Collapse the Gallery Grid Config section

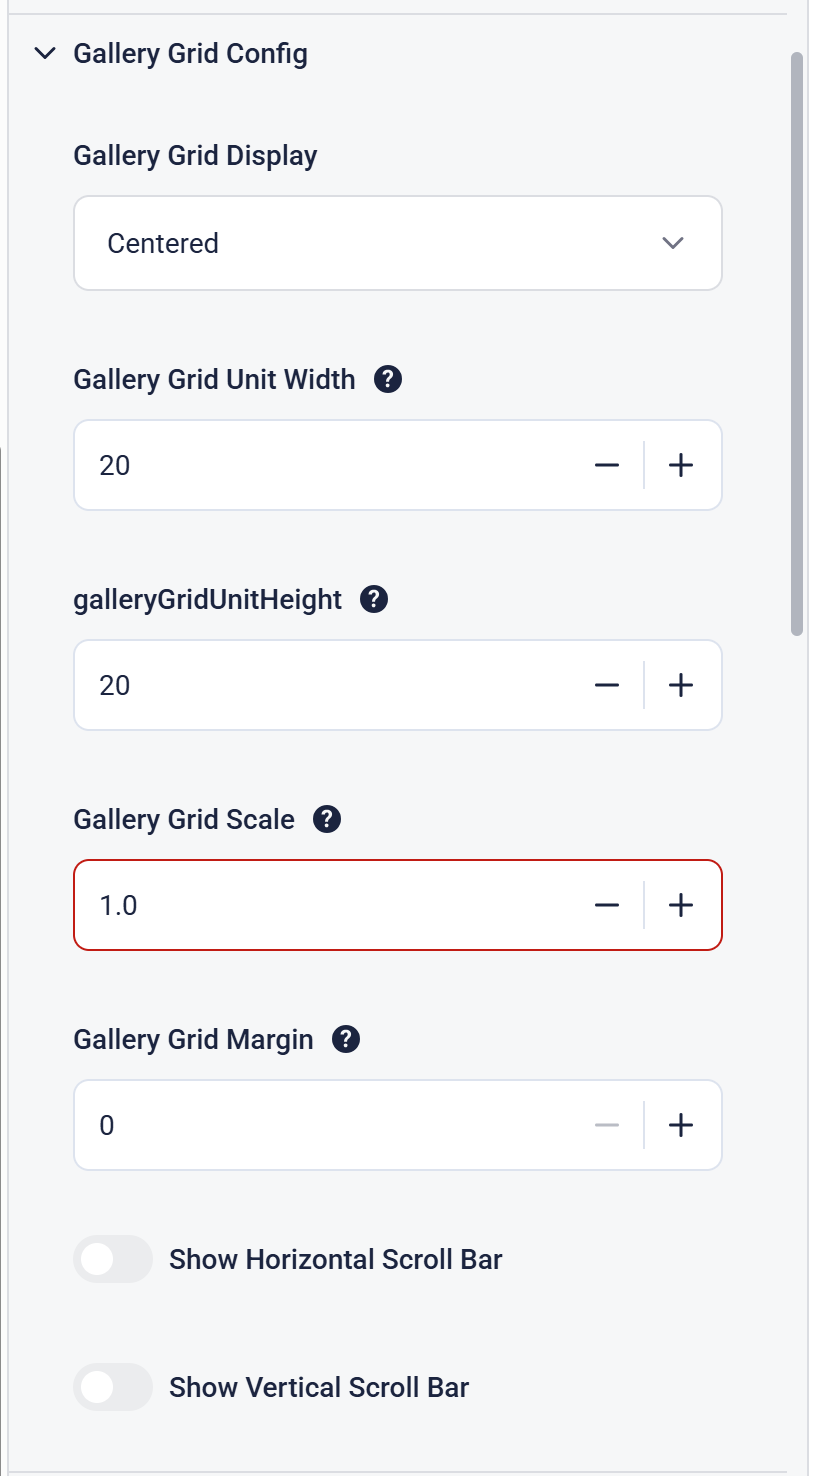click(x=45, y=54)
